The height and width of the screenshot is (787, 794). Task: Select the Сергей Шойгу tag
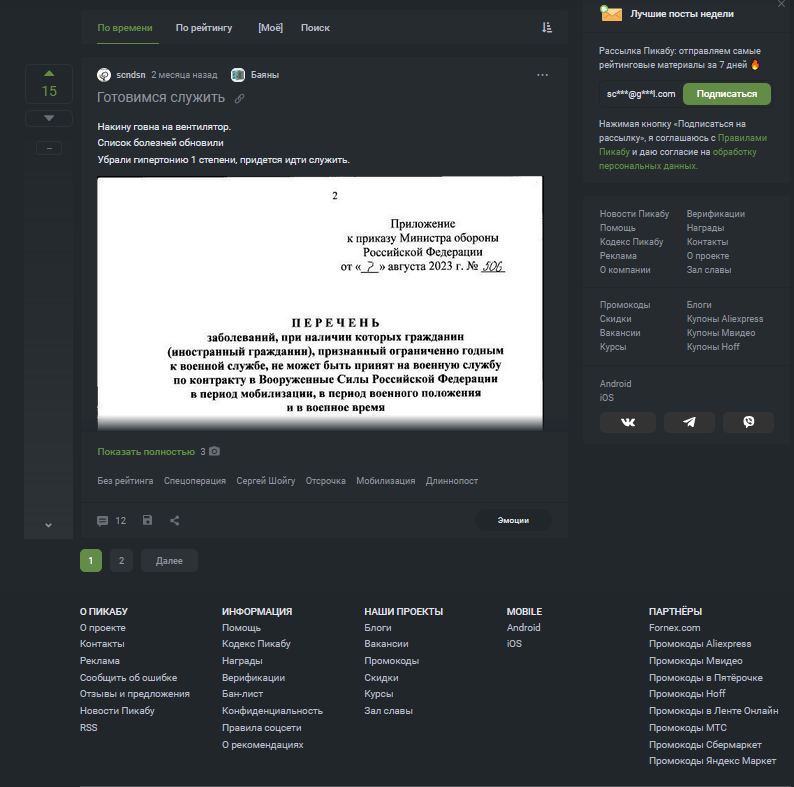coord(265,481)
